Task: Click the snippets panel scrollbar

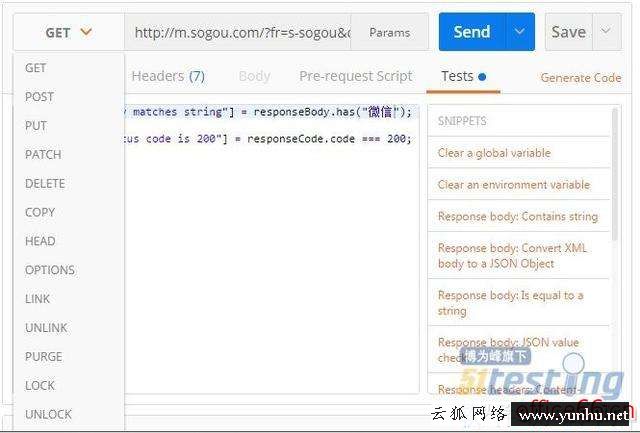Action: [615, 175]
